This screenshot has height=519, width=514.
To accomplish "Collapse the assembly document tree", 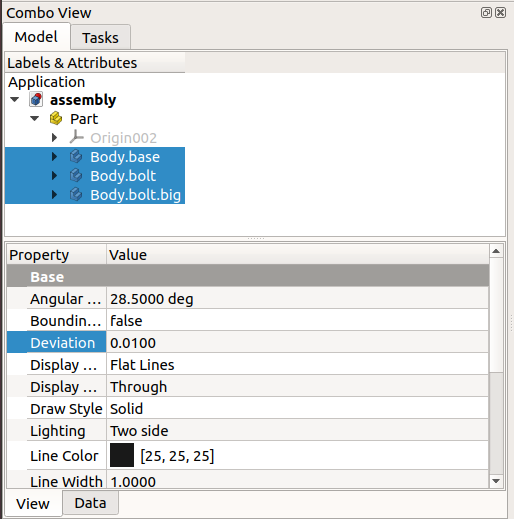I will coord(14,99).
